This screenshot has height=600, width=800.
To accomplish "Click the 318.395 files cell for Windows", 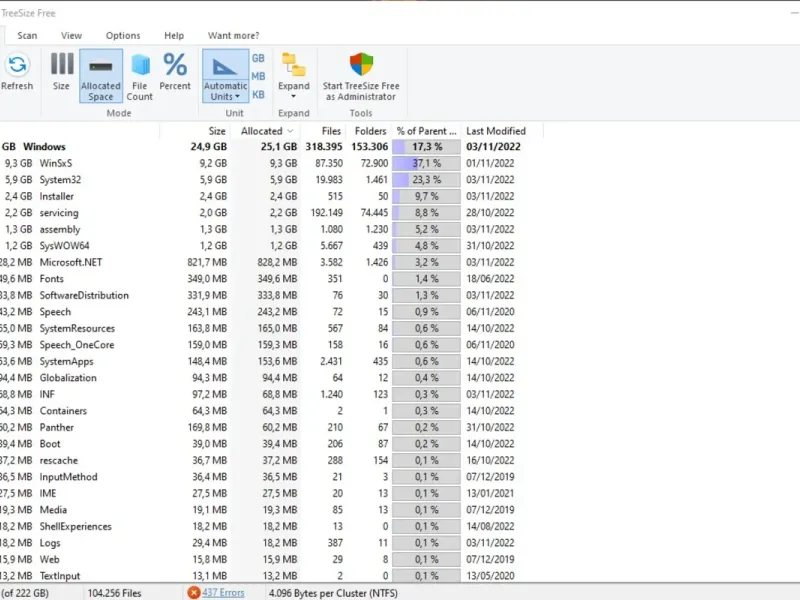I will point(324,147).
